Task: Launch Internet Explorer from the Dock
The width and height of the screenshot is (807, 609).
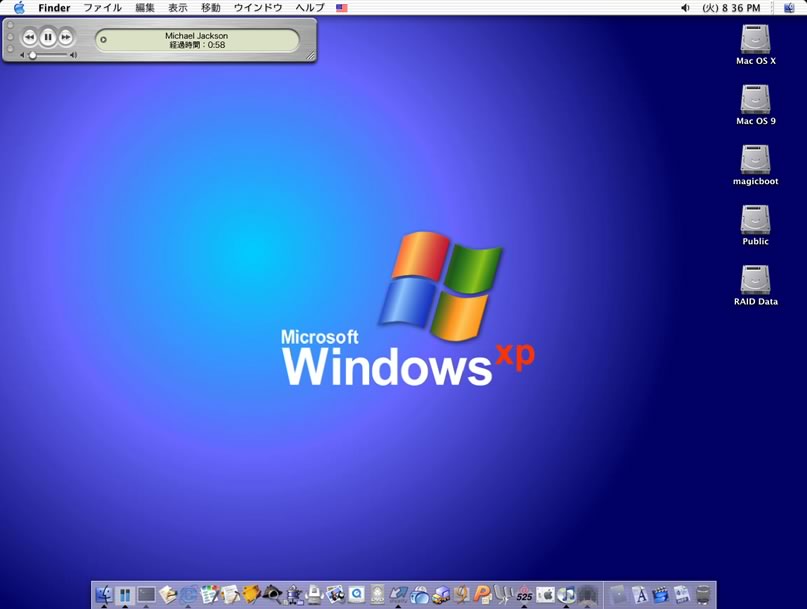Action: tap(188, 595)
